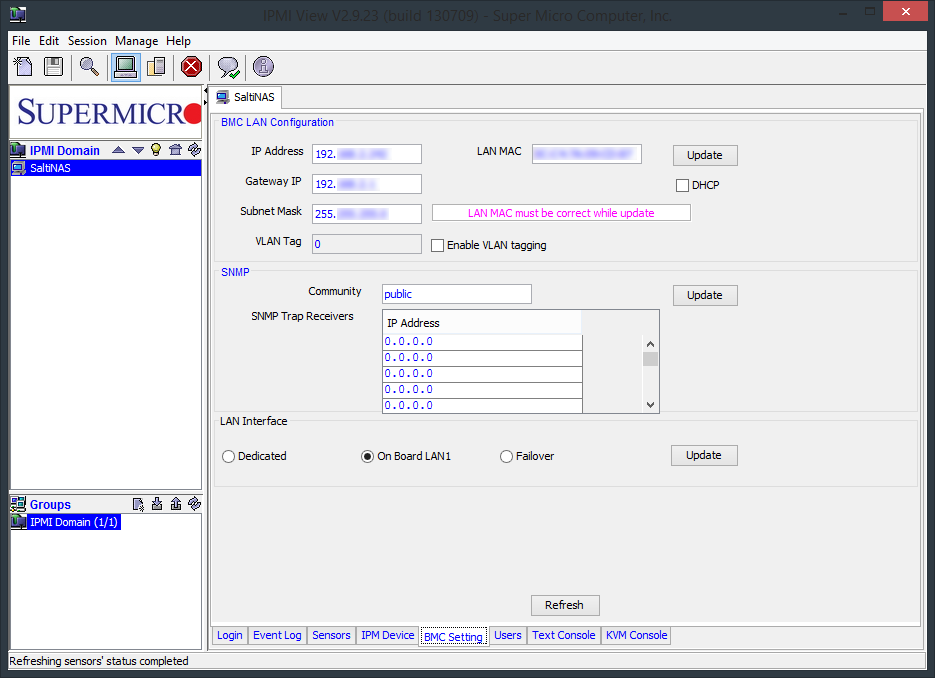
Task: Select SaltiNAS in the IPMI Domain list
Action: (106, 168)
